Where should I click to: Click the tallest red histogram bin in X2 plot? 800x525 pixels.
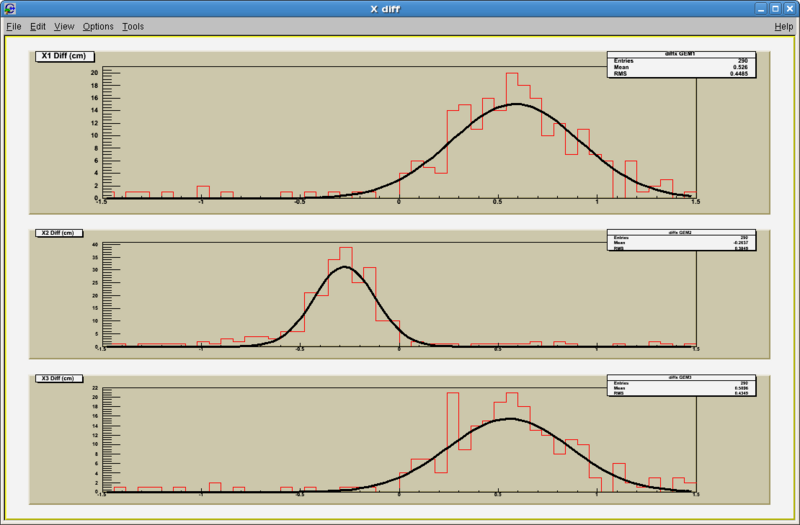[346, 297]
